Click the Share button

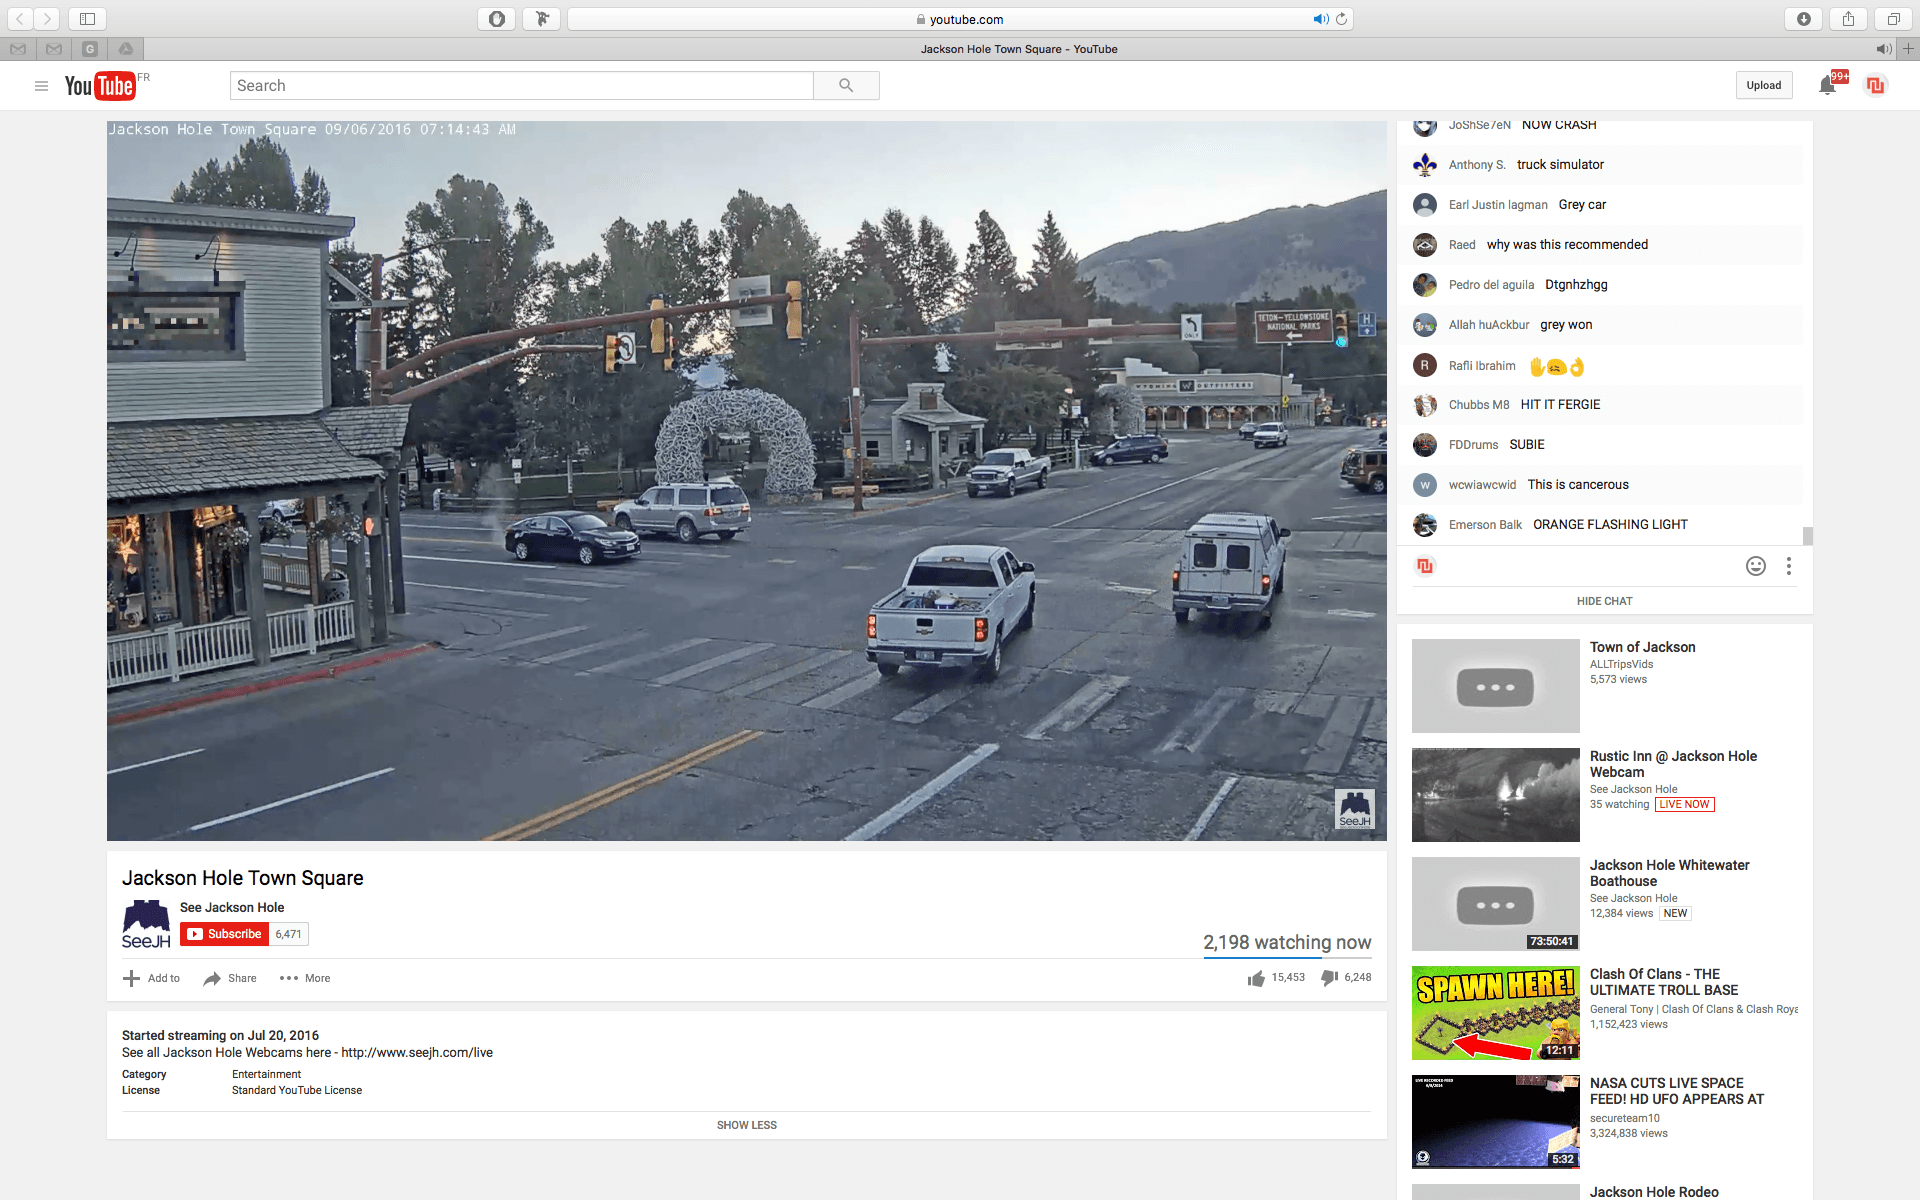pyautogui.click(x=230, y=978)
